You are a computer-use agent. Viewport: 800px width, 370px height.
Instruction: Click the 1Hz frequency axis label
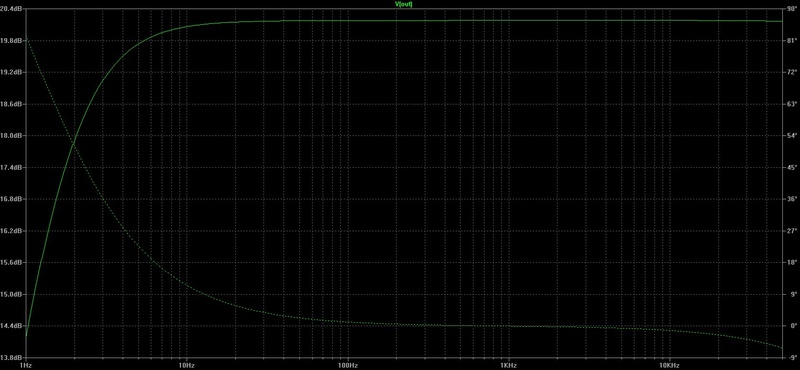[x=26, y=366]
